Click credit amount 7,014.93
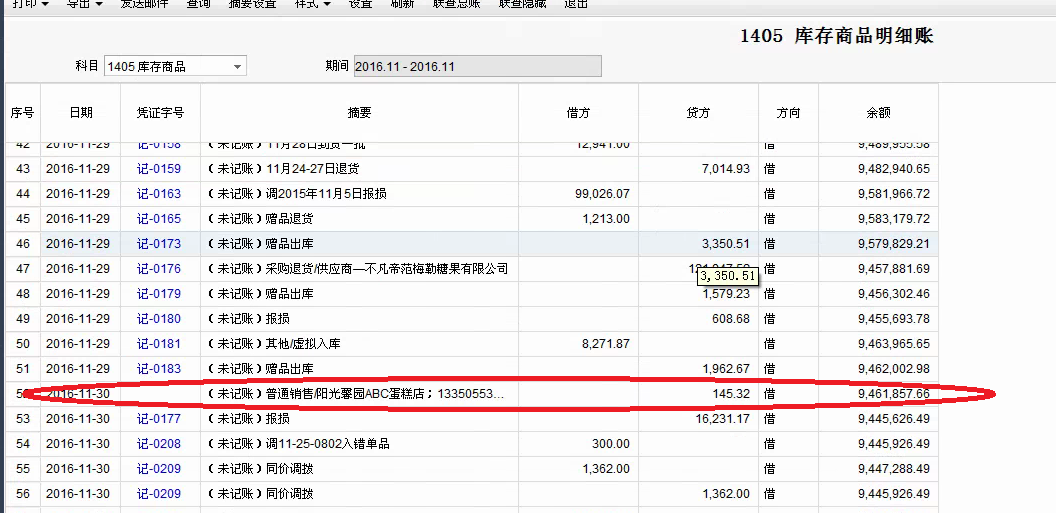1056x513 pixels. (x=726, y=169)
